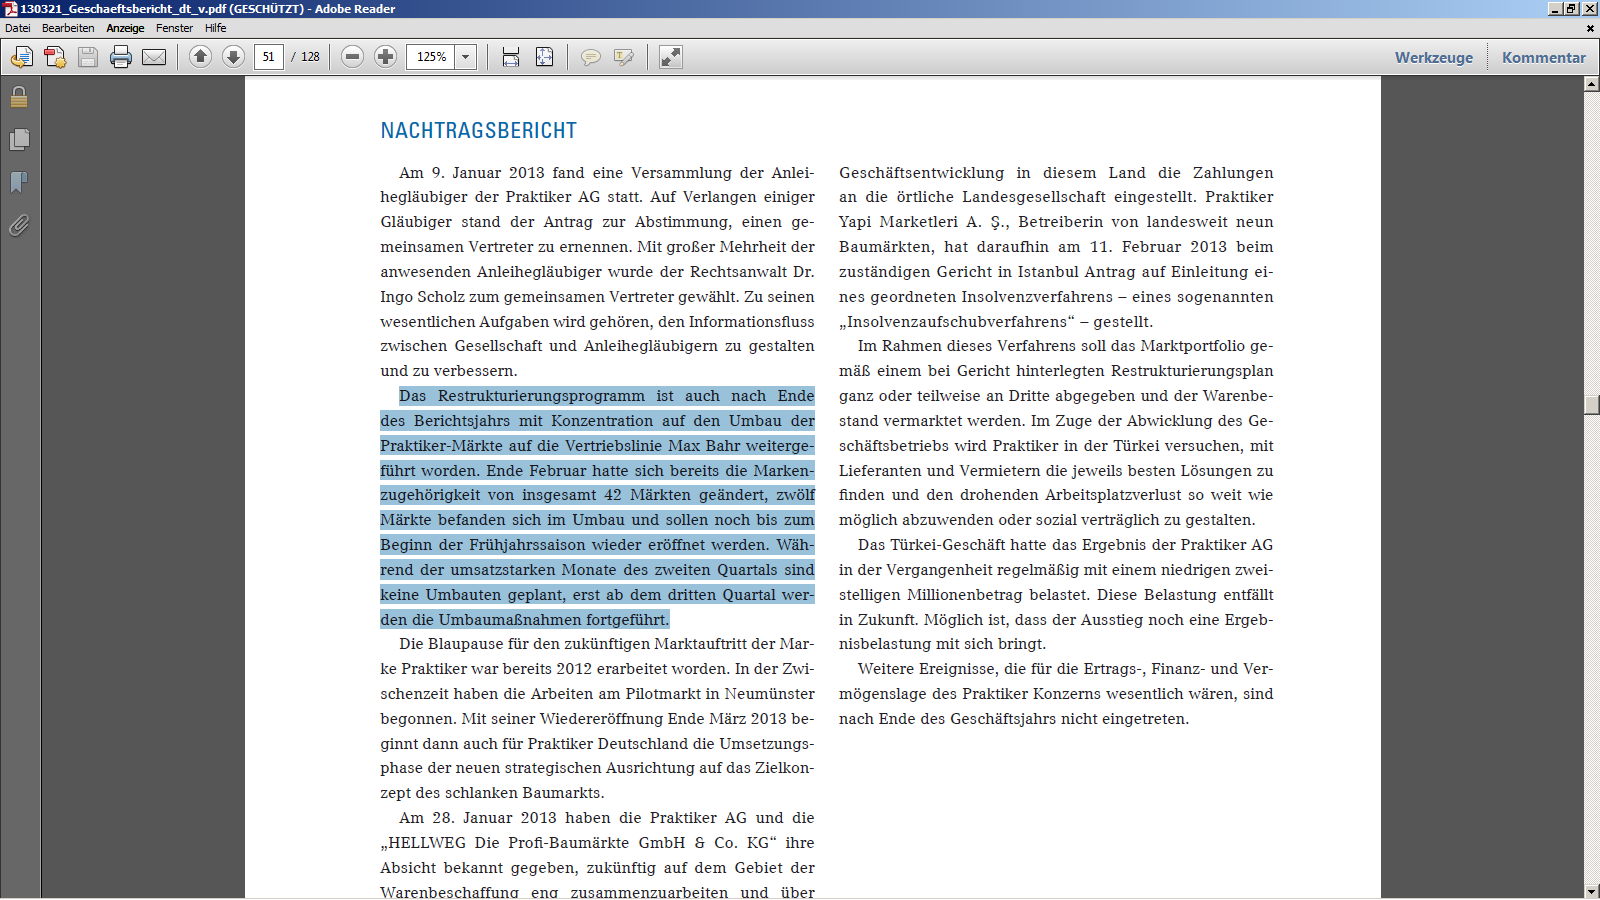Select the highlight text tool
Image resolution: width=1600 pixels, height=900 pixels.
pyautogui.click(x=624, y=57)
